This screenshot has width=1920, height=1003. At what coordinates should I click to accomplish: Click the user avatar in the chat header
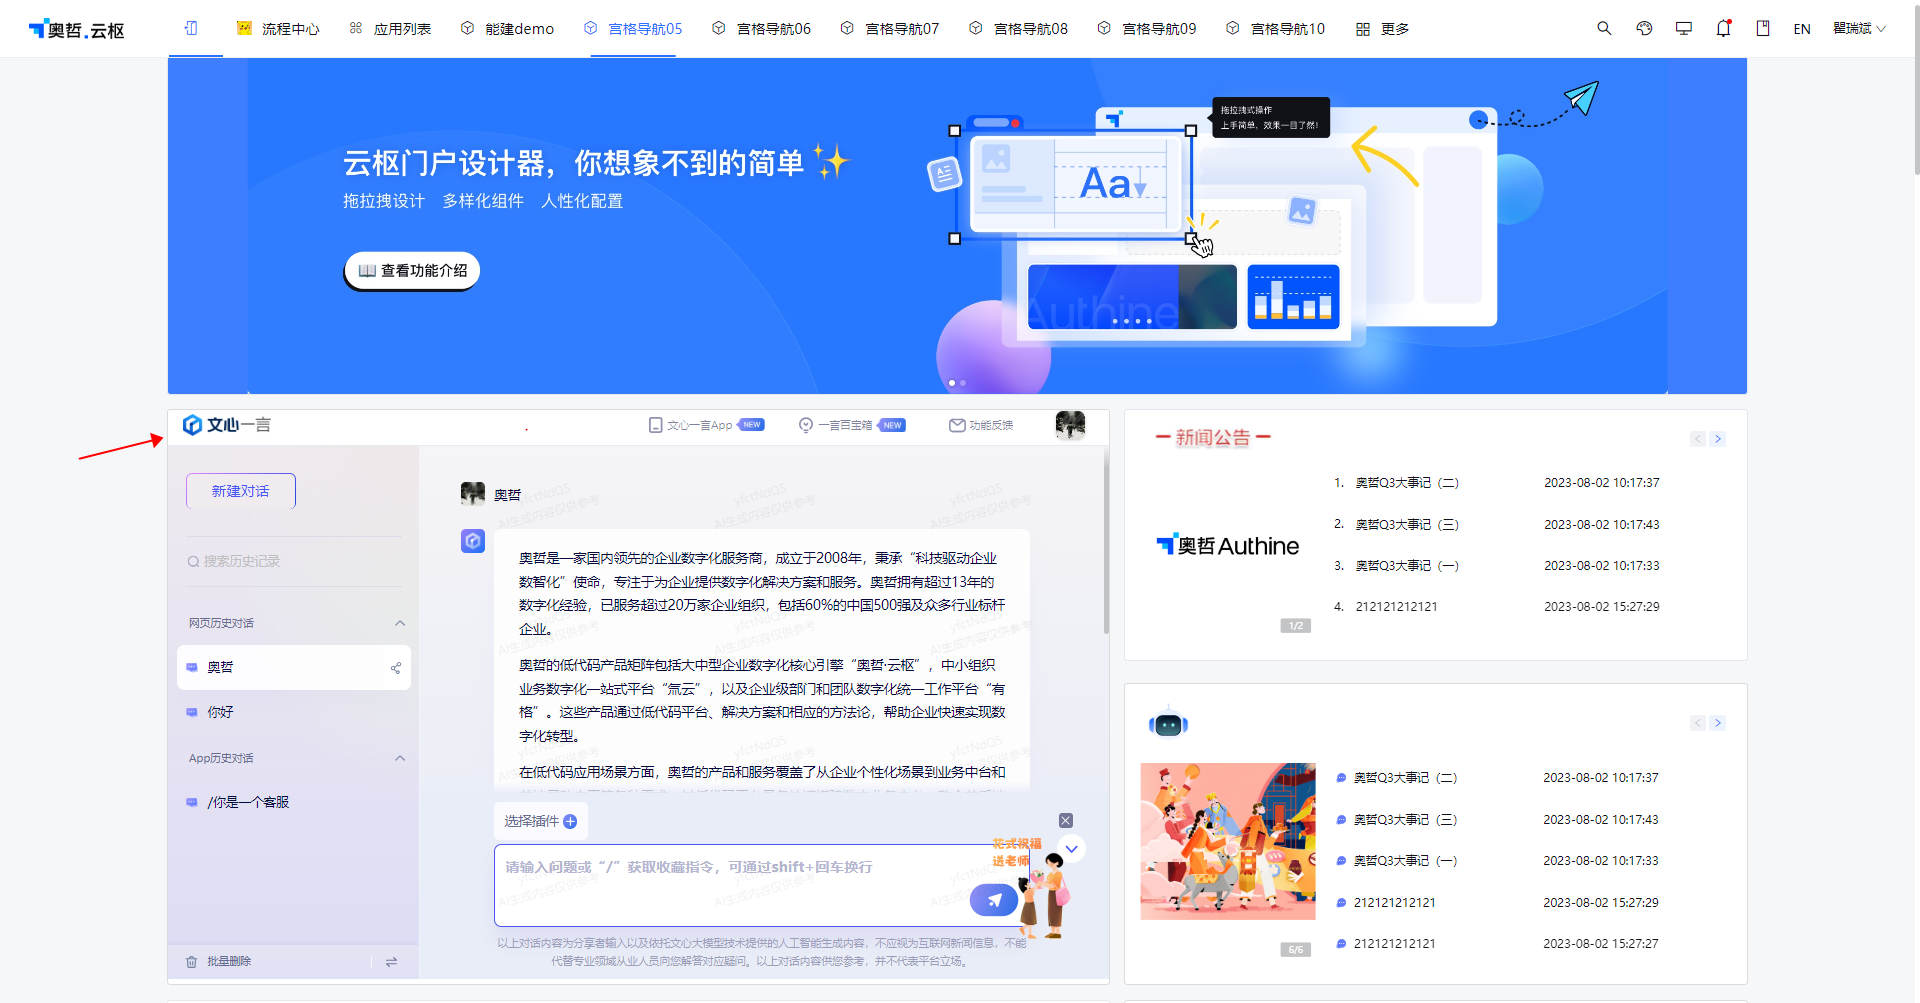click(1070, 425)
